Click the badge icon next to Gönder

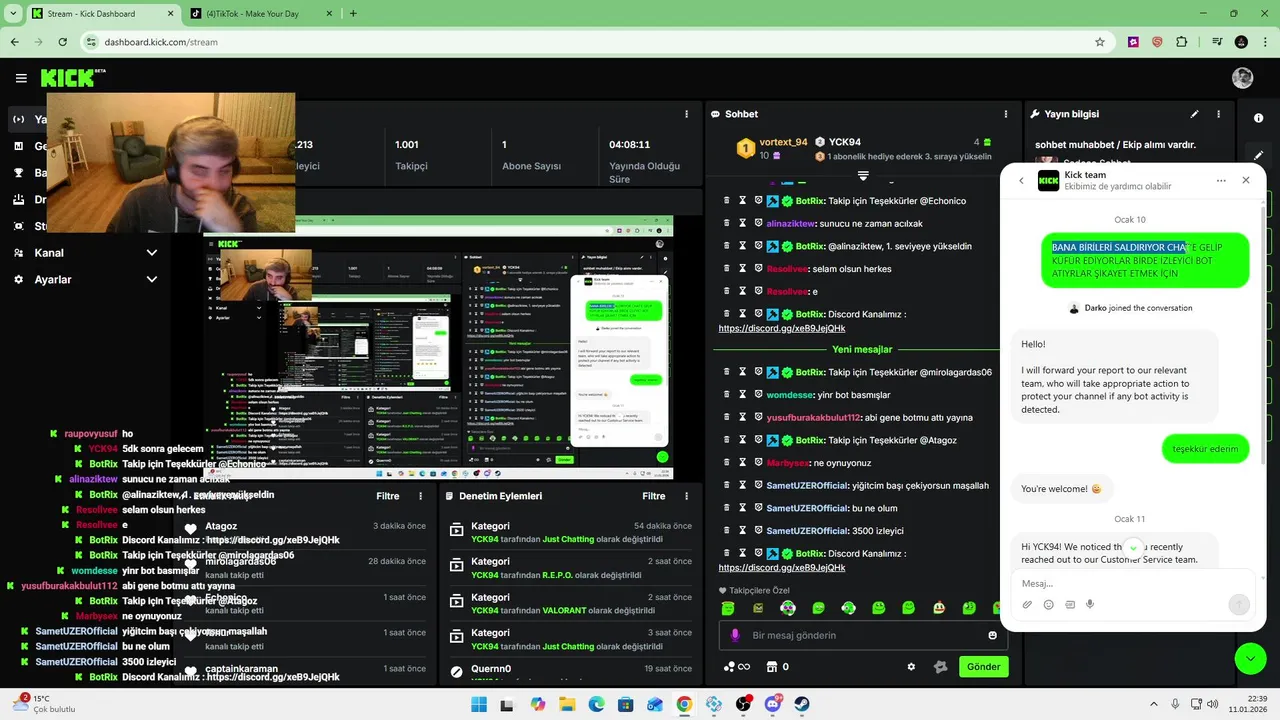point(940,667)
